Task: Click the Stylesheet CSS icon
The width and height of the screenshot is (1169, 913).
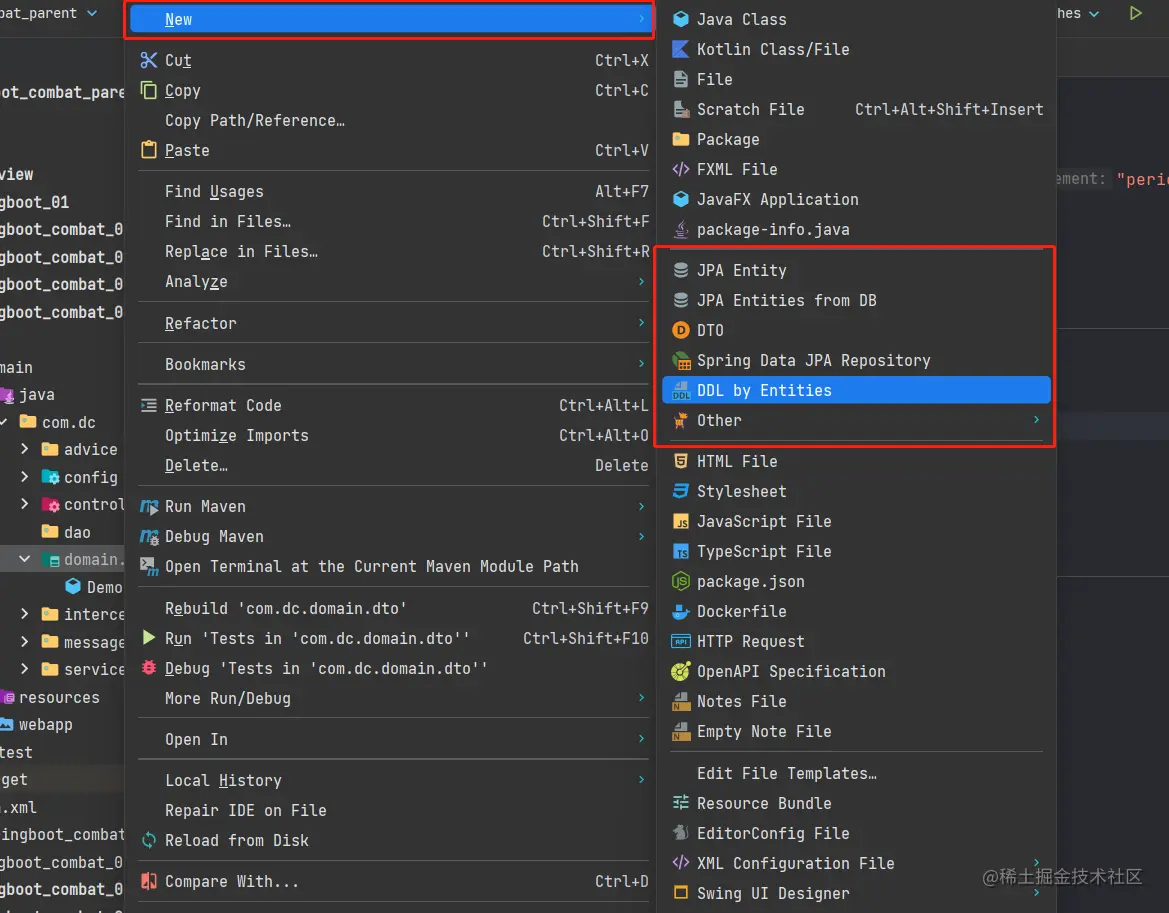Action: click(x=681, y=491)
